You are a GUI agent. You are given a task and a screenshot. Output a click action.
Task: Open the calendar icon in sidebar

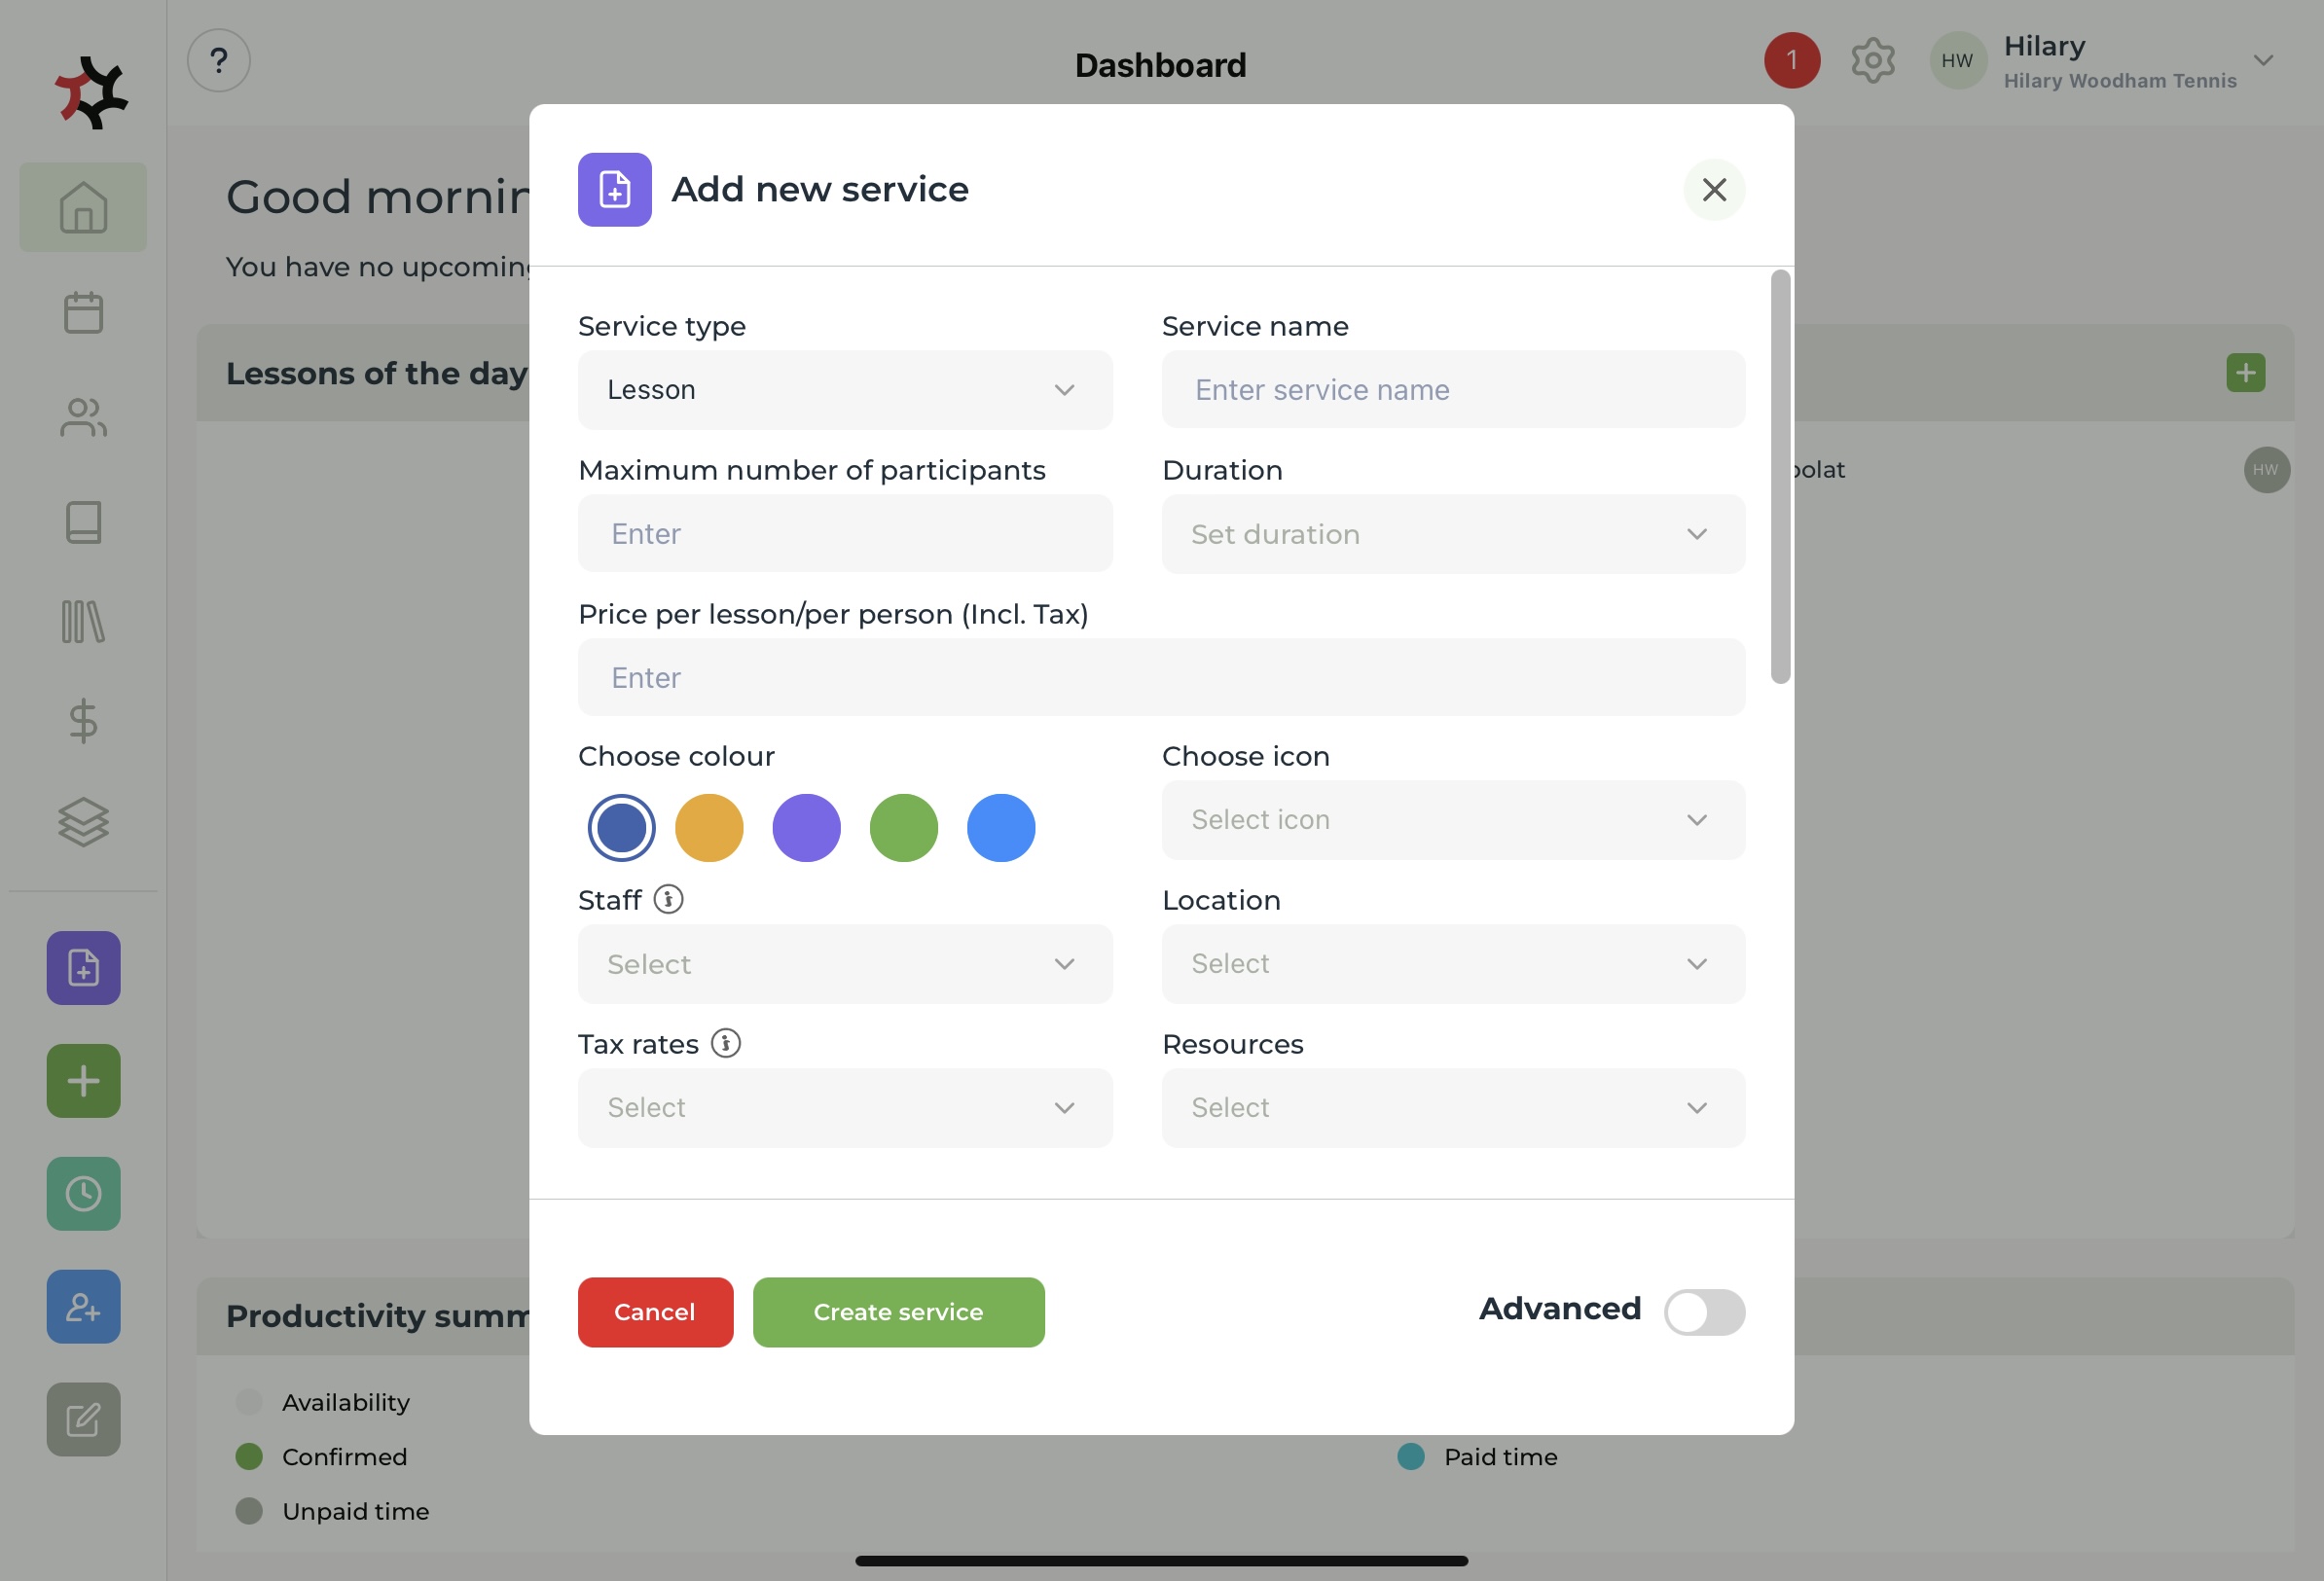point(83,313)
